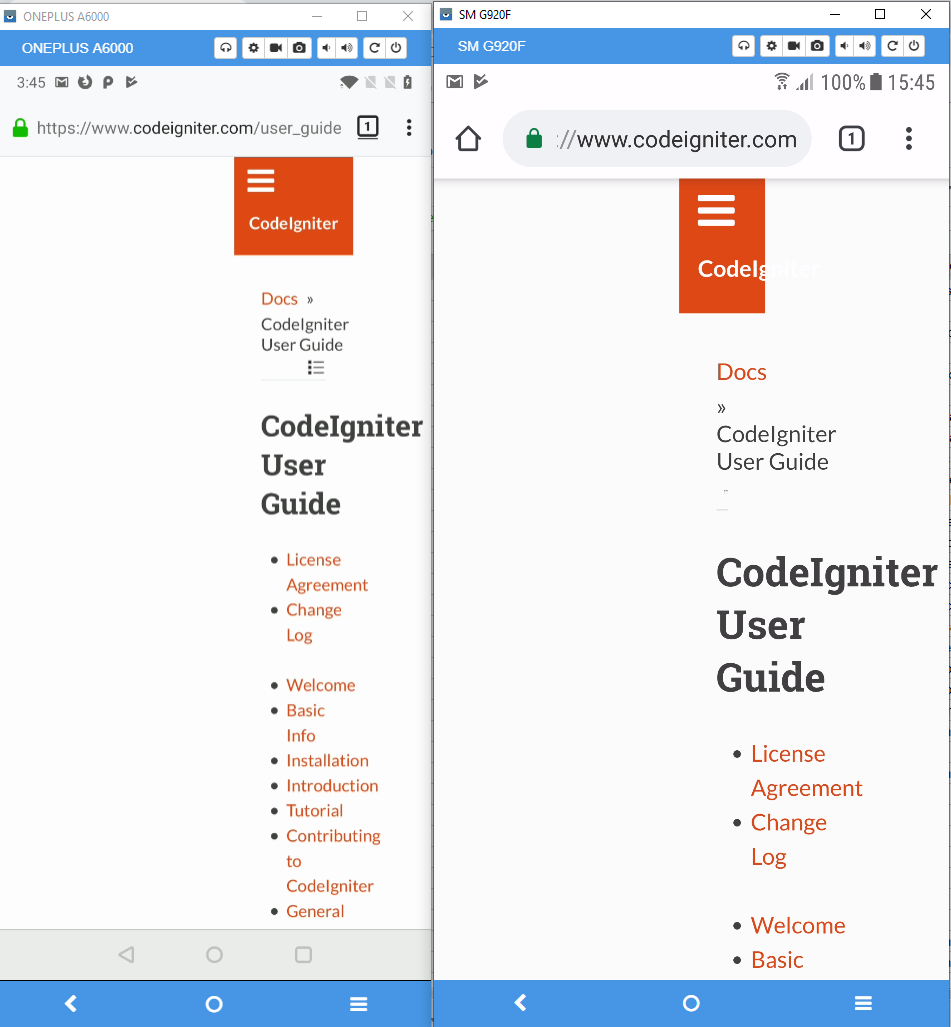951x1027 pixels.
Task: Open Chrome's three-dot overflow menu on ONEPLUS A6000
Action: (409, 129)
